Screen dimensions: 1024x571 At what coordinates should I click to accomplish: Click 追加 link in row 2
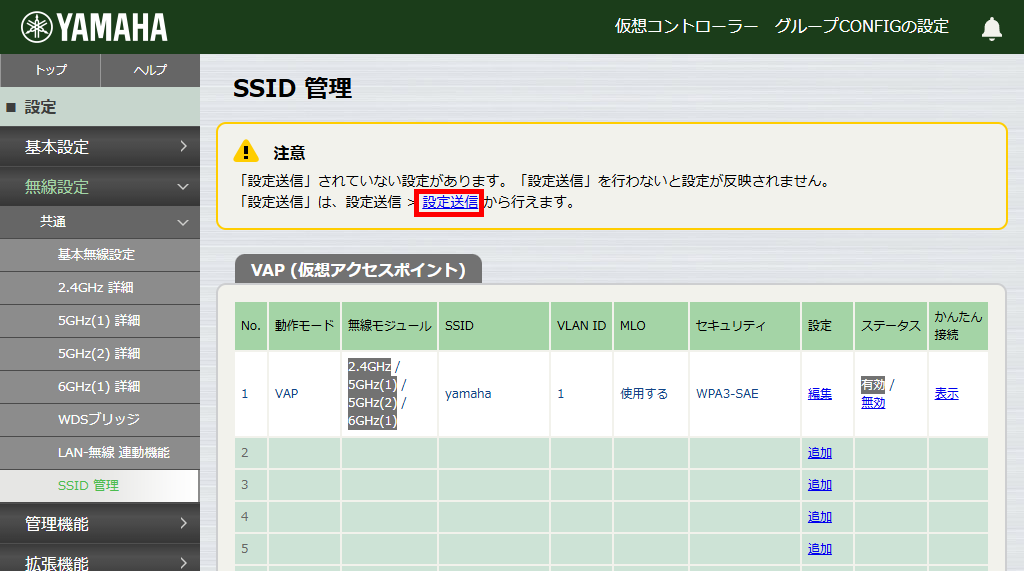pyautogui.click(x=820, y=452)
